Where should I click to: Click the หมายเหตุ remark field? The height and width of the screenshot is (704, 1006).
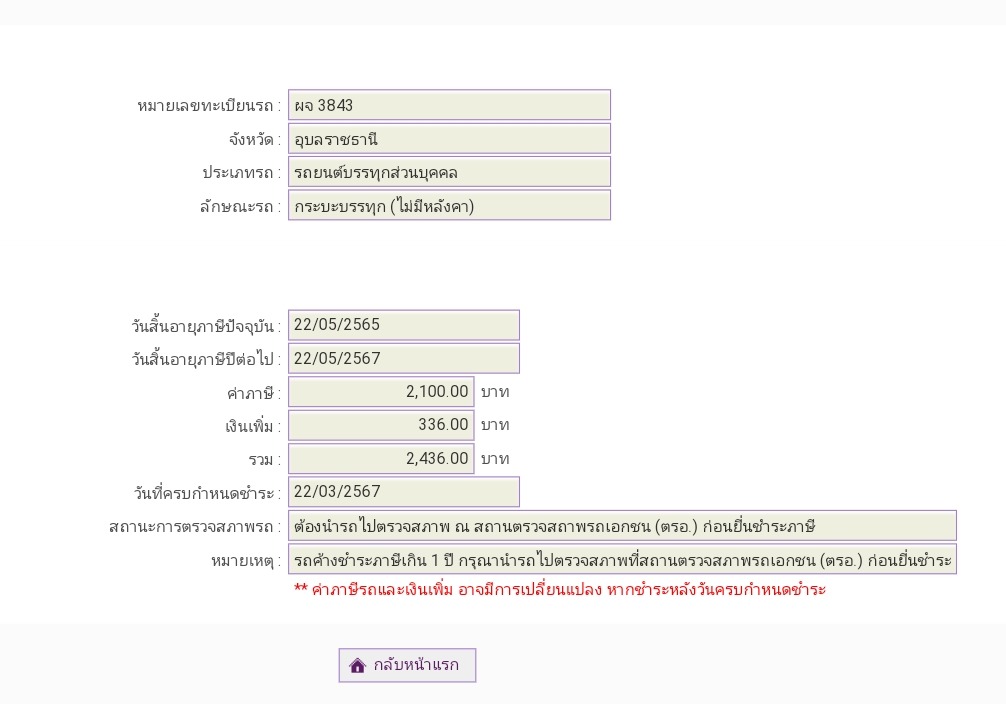point(622,559)
